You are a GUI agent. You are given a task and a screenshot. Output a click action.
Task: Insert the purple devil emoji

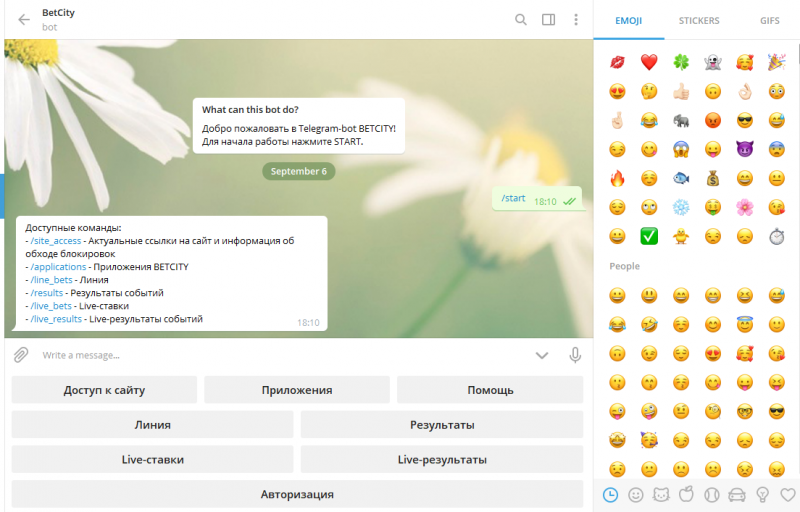745,149
